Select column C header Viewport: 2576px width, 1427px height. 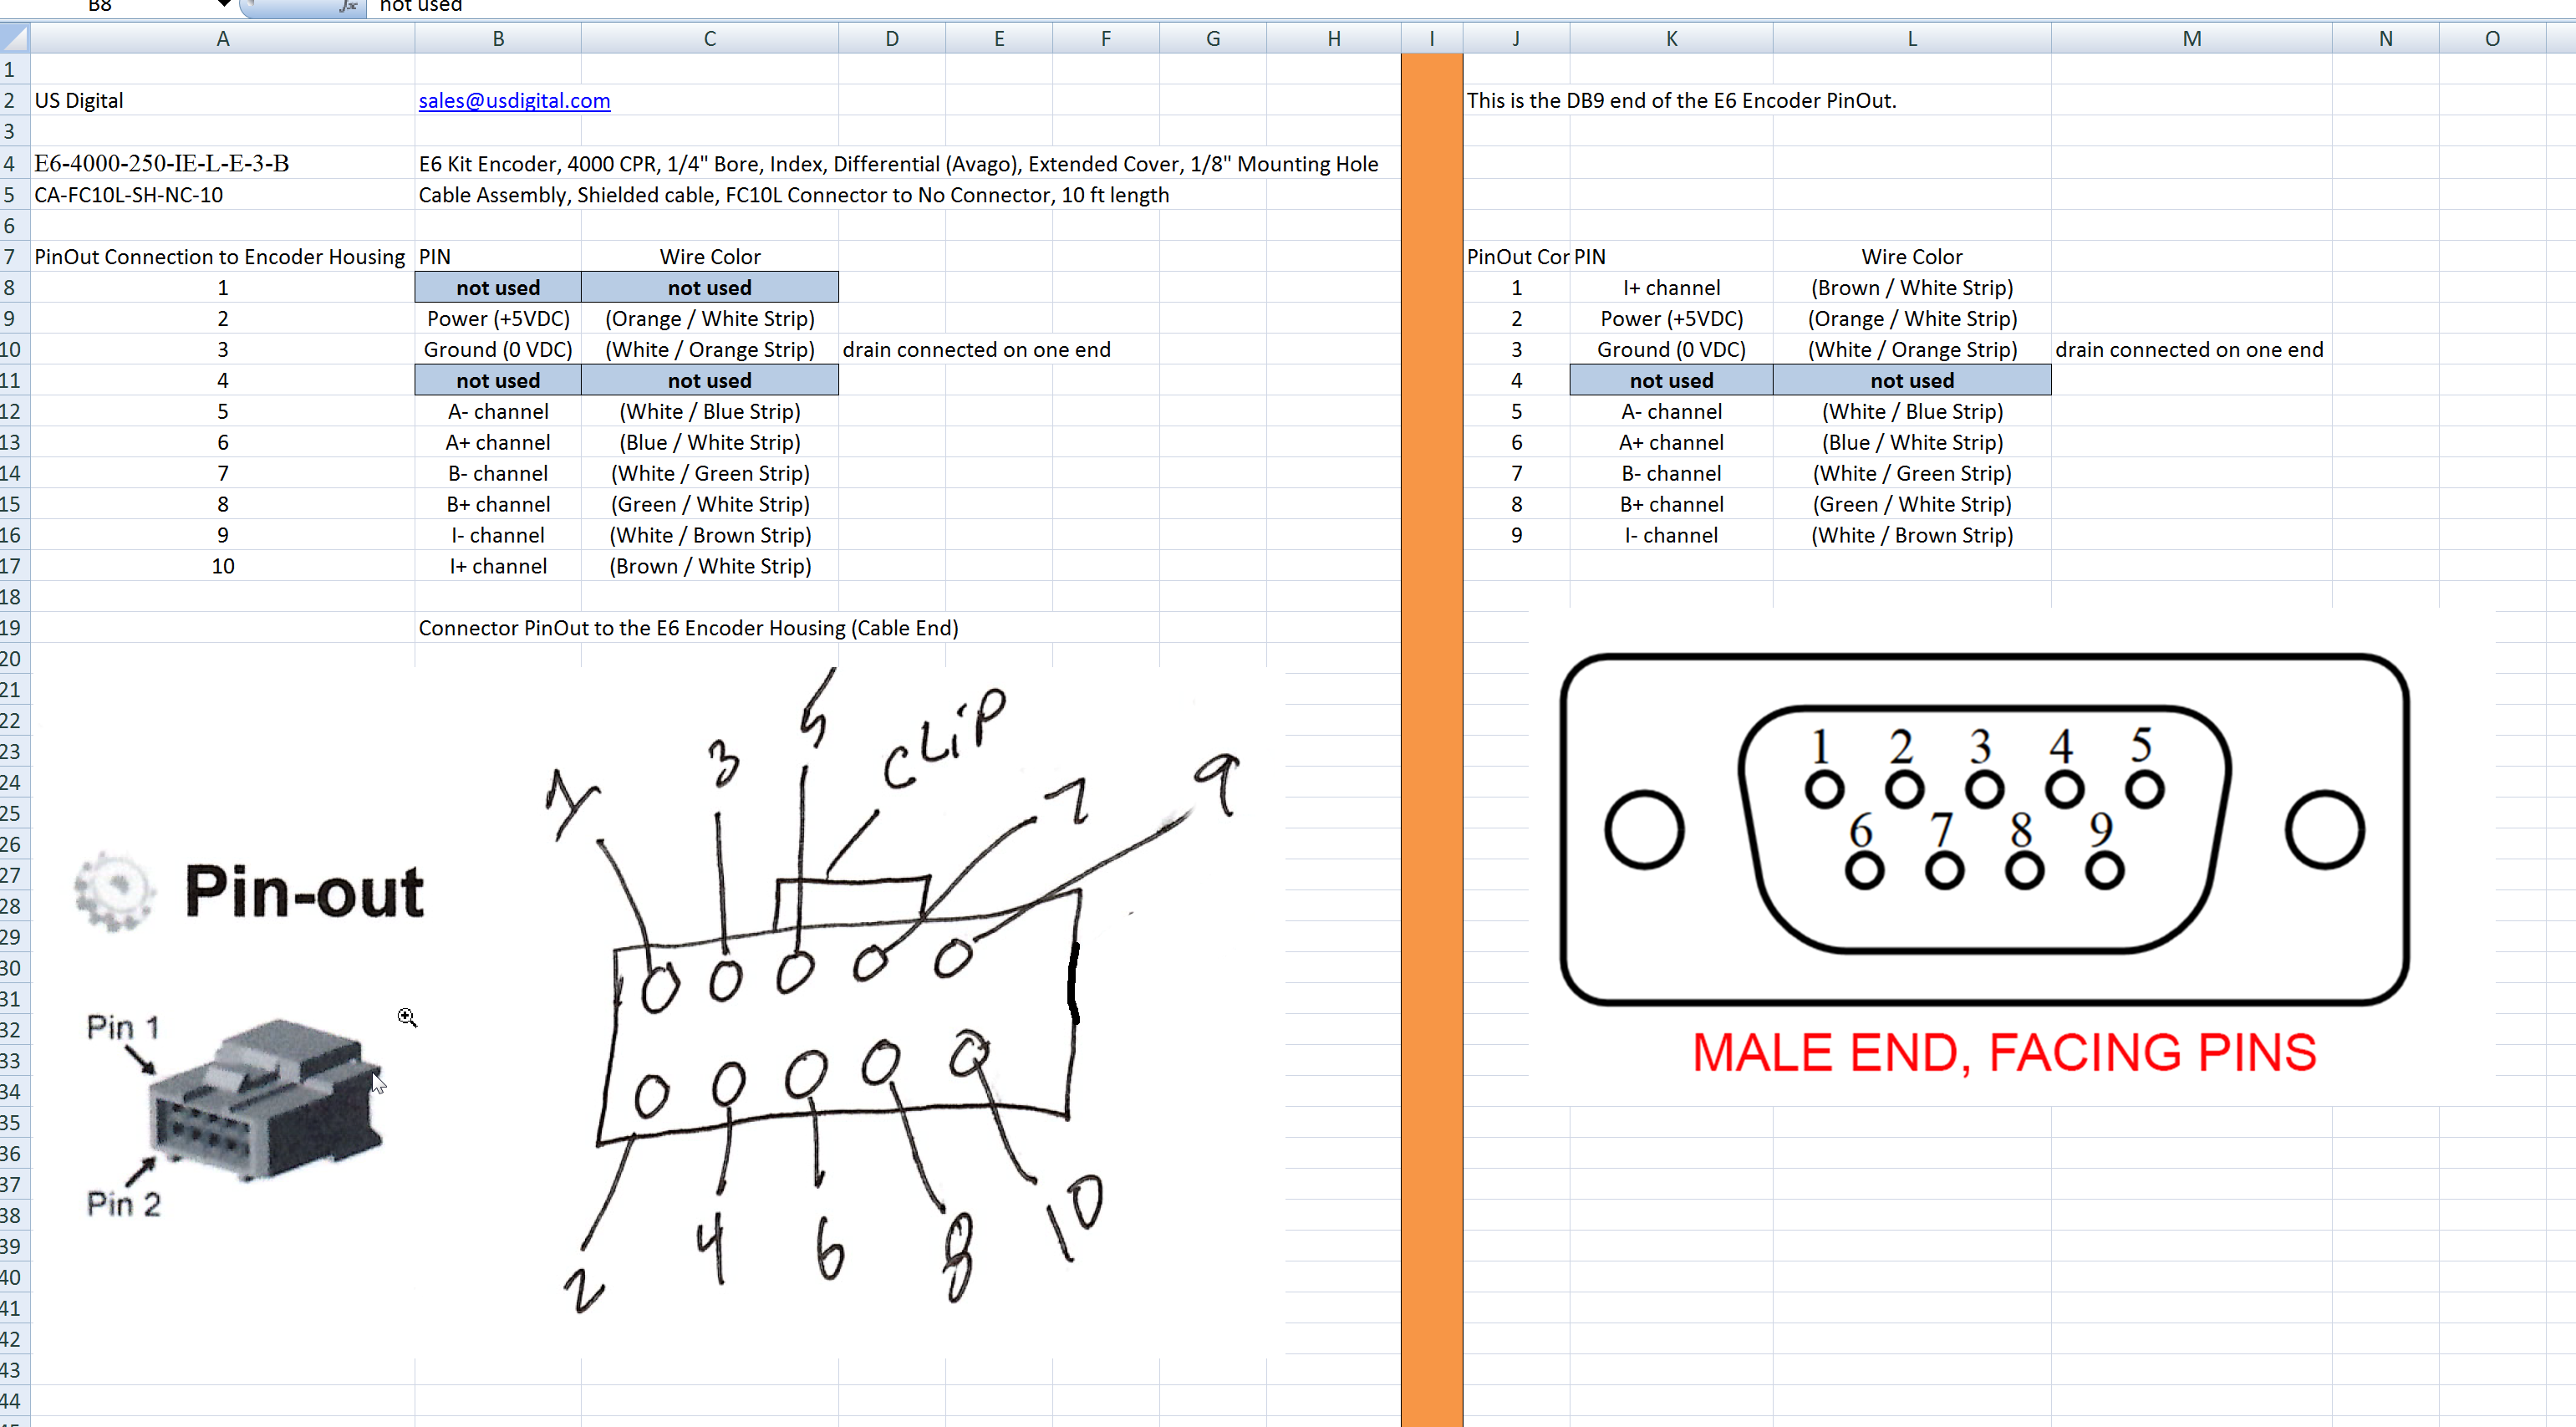point(709,38)
